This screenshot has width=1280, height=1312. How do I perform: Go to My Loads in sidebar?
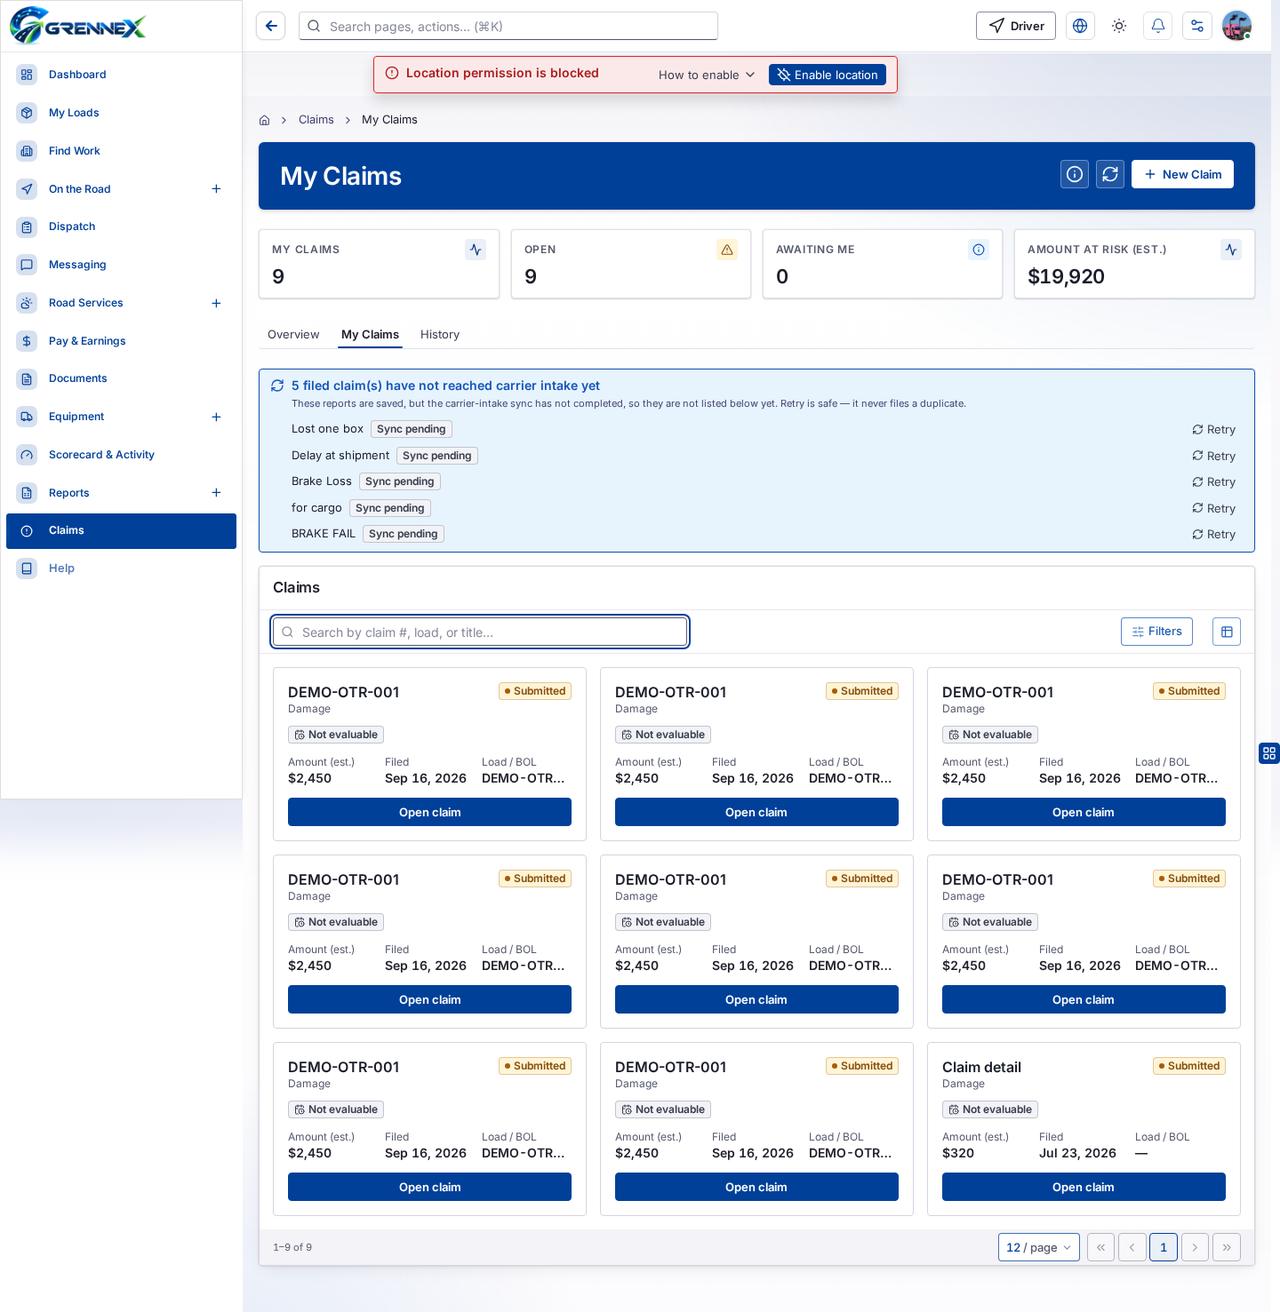pyautogui.click(x=121, y=113)
